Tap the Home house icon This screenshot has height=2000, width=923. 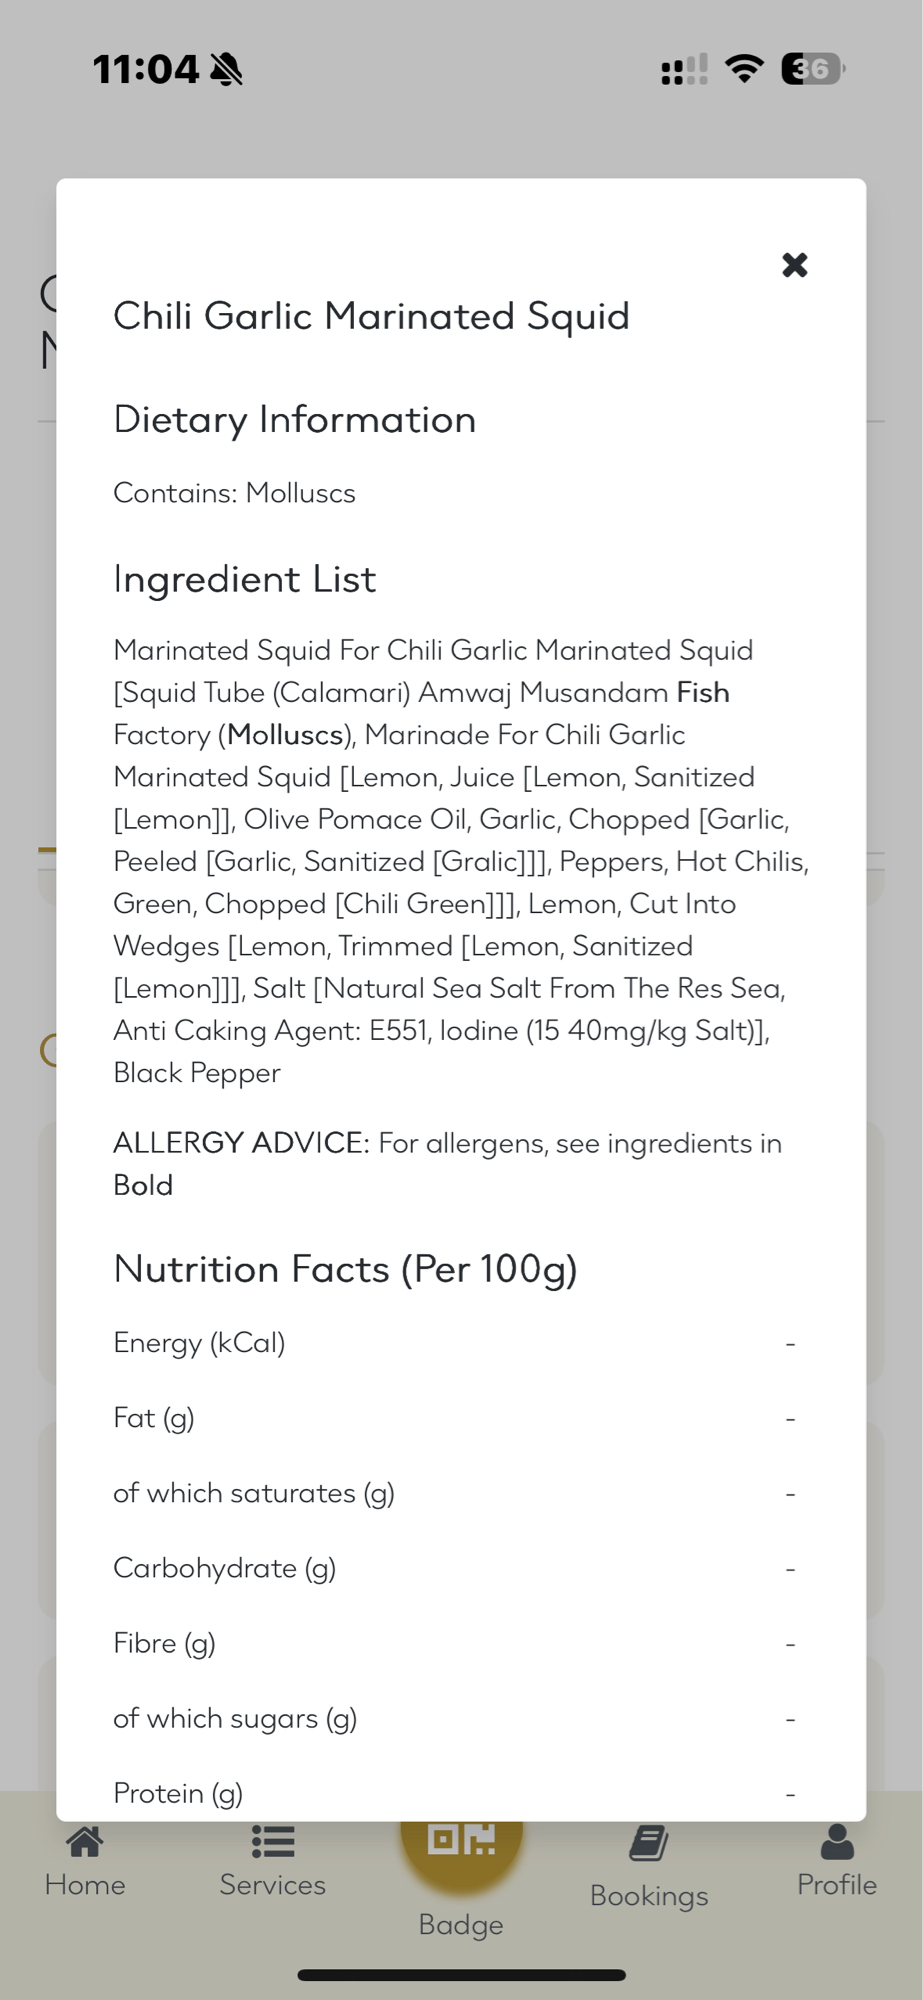(x=85, y=1843)
